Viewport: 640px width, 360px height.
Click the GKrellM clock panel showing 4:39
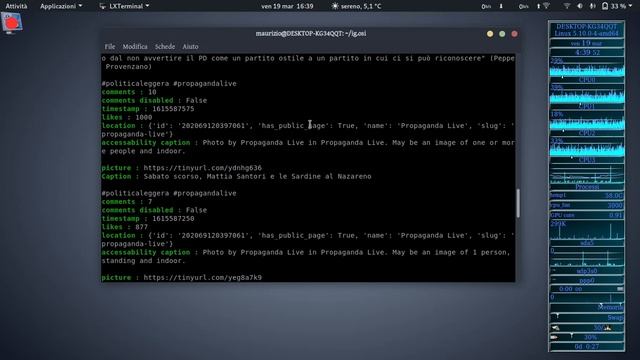pos(587,52)
